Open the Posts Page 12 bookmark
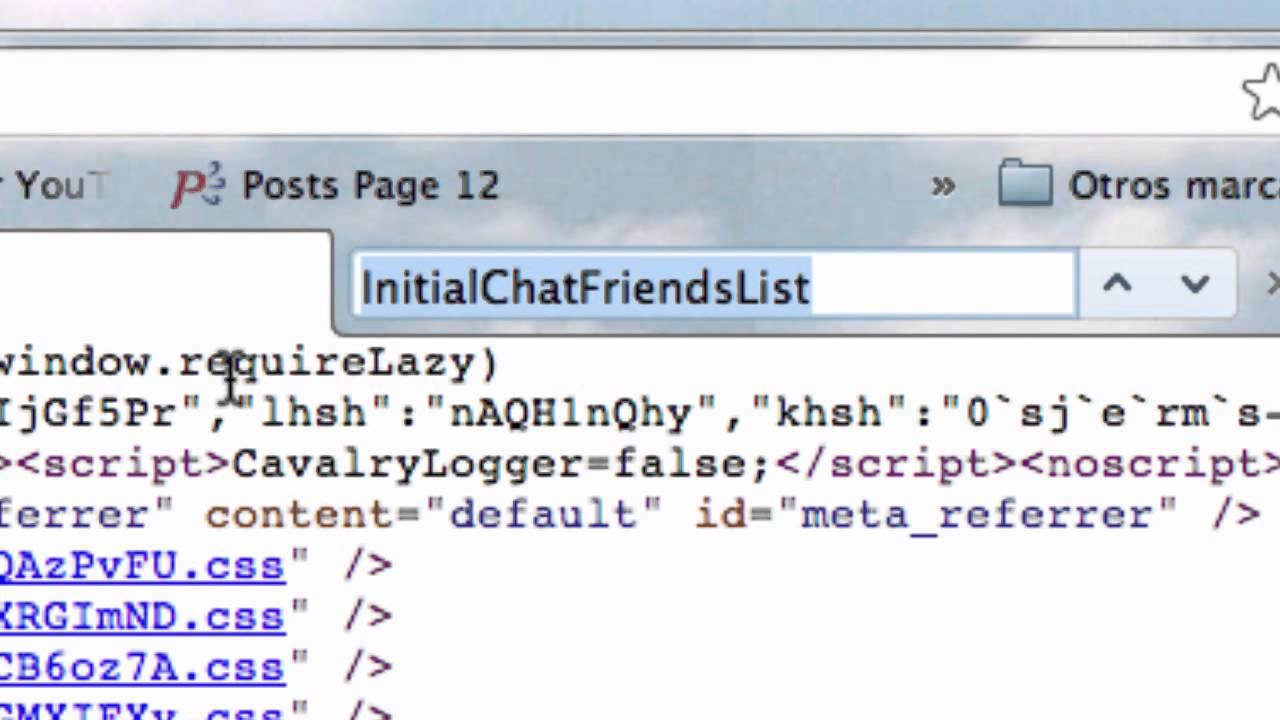Viewport: 1280px width, 720px height. click(337, 186)
